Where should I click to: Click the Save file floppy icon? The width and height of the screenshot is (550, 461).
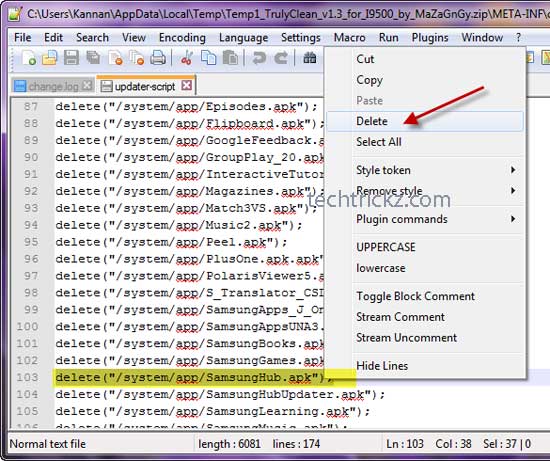(71, 58)
